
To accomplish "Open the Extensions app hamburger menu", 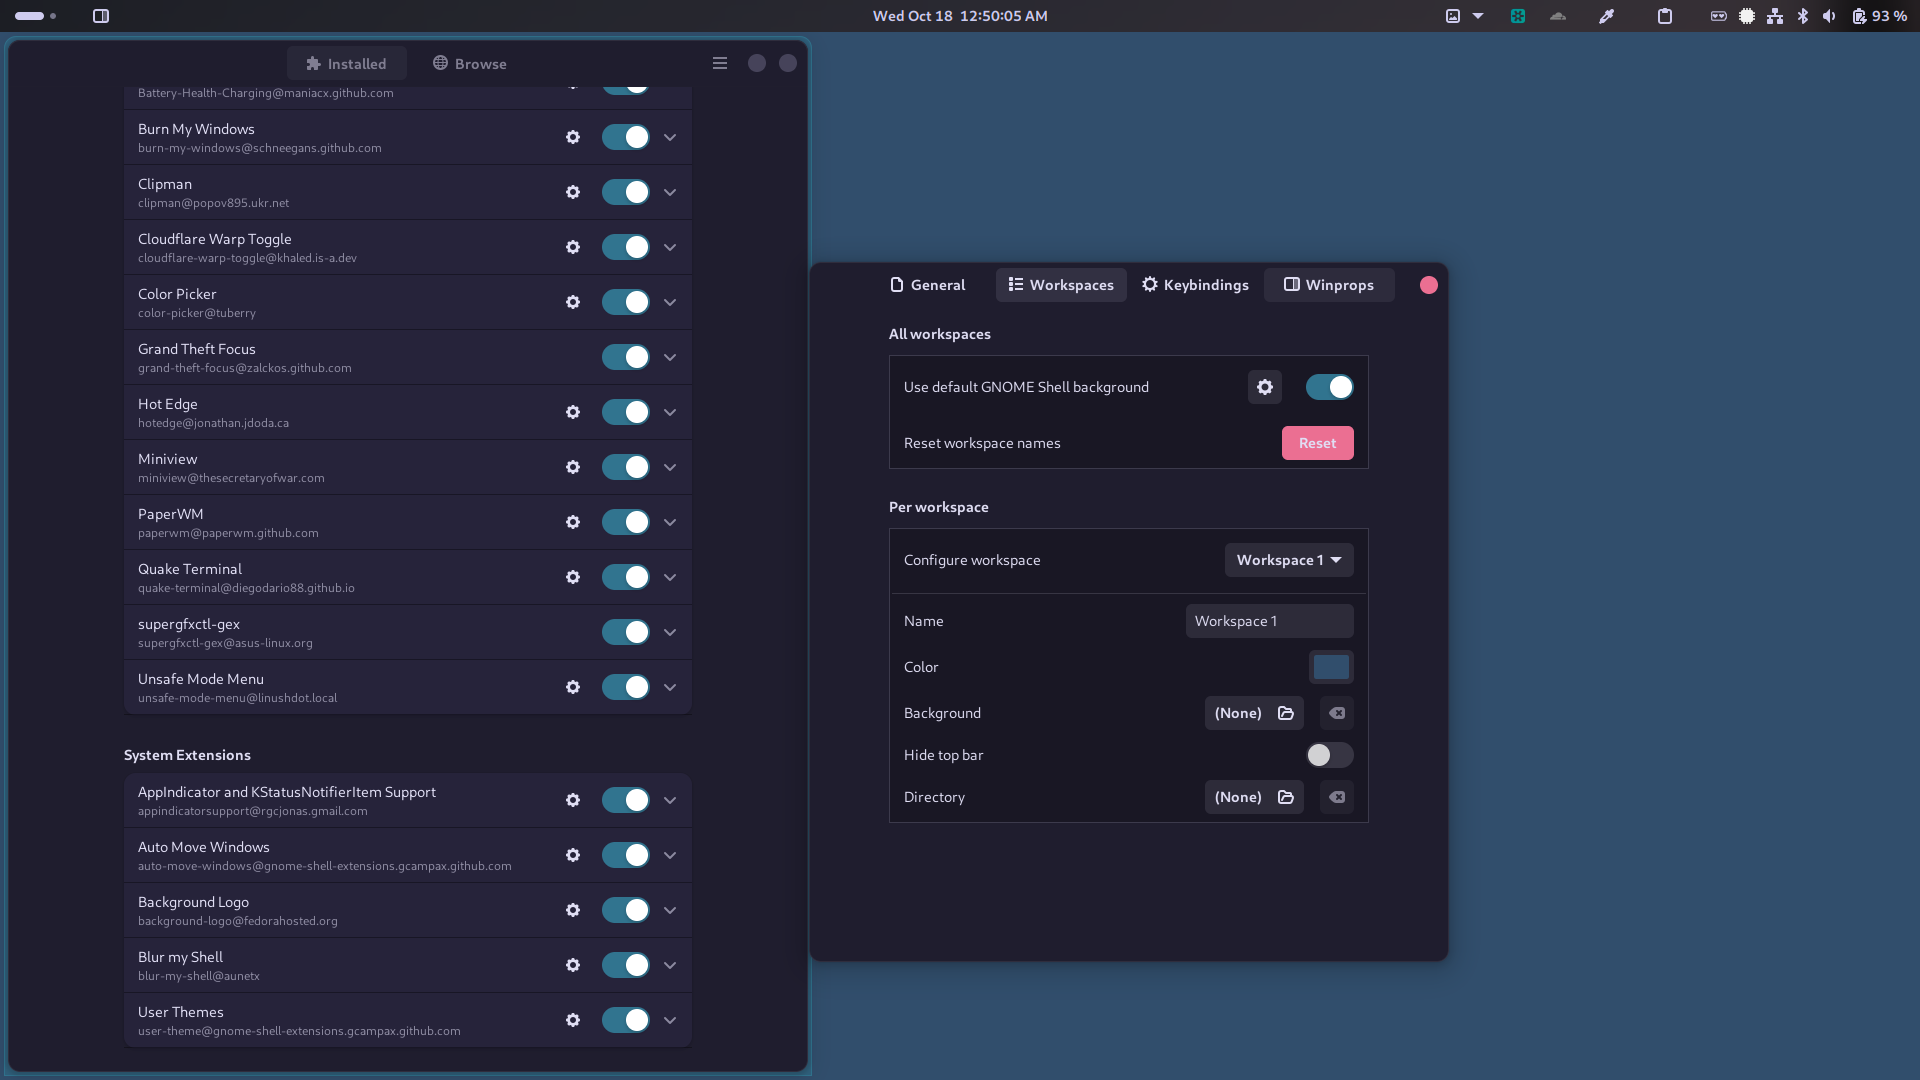I will click(x=719, y=62).
